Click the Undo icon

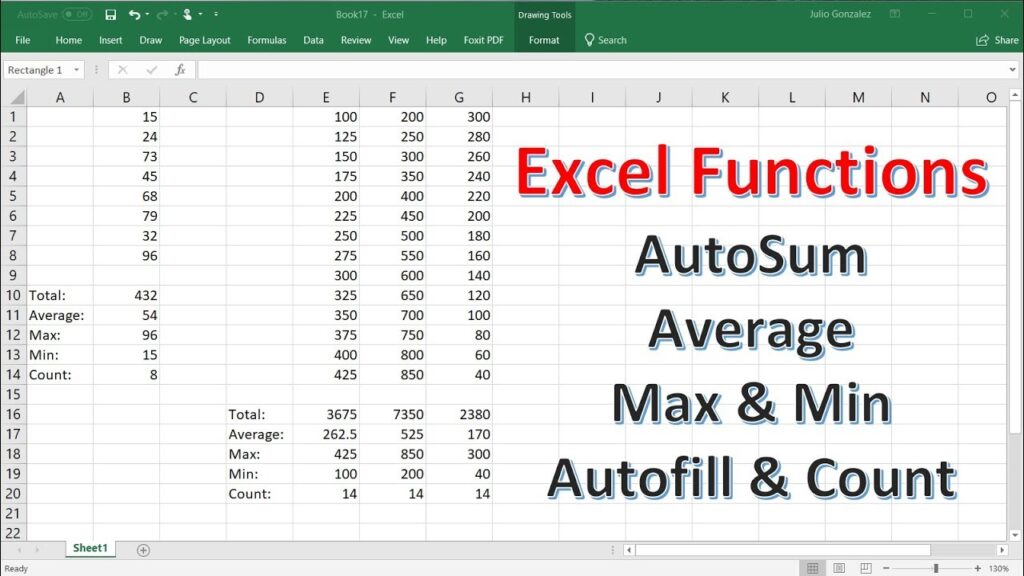(135, 15)
